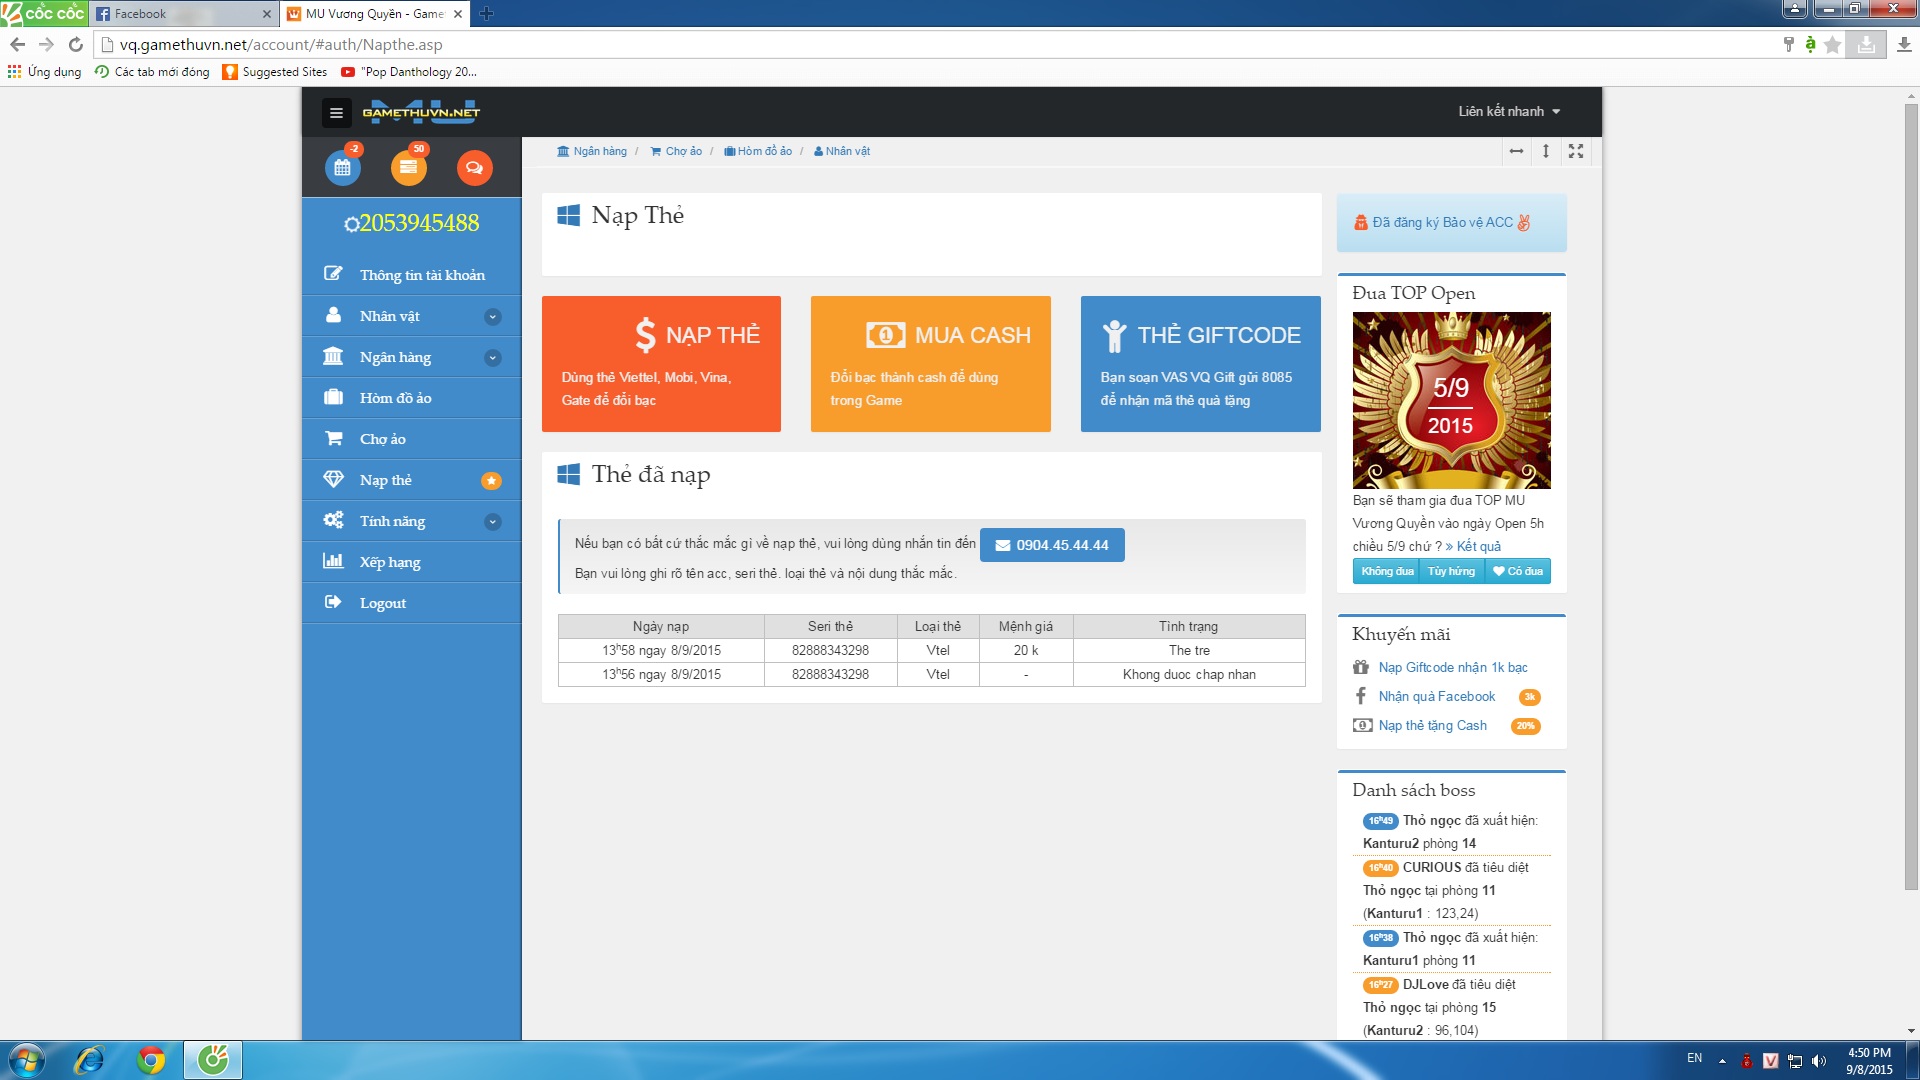This screenshot has width=1920, height=1080.
Task: Click the orange 'NẠP THẺ' tile
Action: (x=661, y=364)
